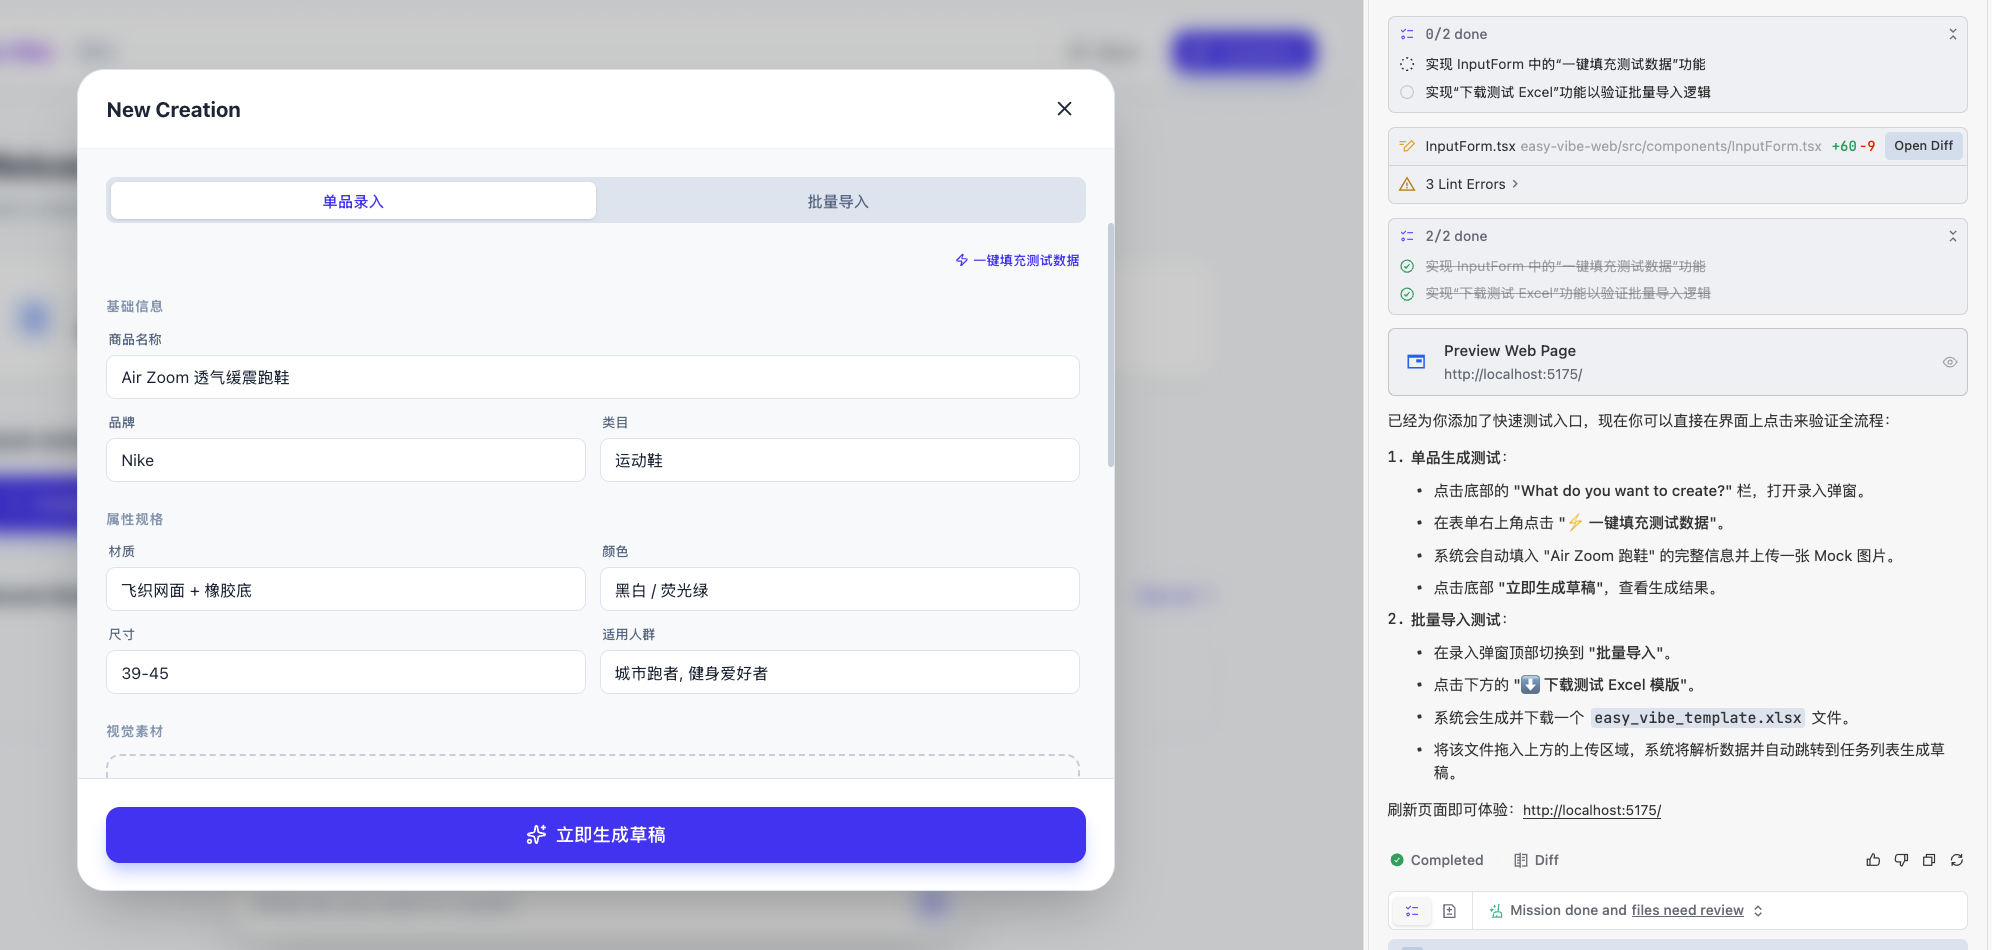Switch to the 批量导入 tab

[838, 201]
